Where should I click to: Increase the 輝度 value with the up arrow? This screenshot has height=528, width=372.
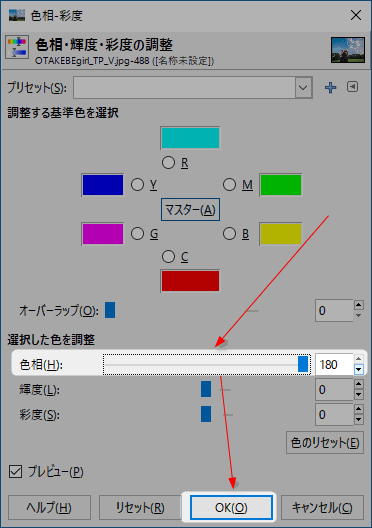(359, 384)
